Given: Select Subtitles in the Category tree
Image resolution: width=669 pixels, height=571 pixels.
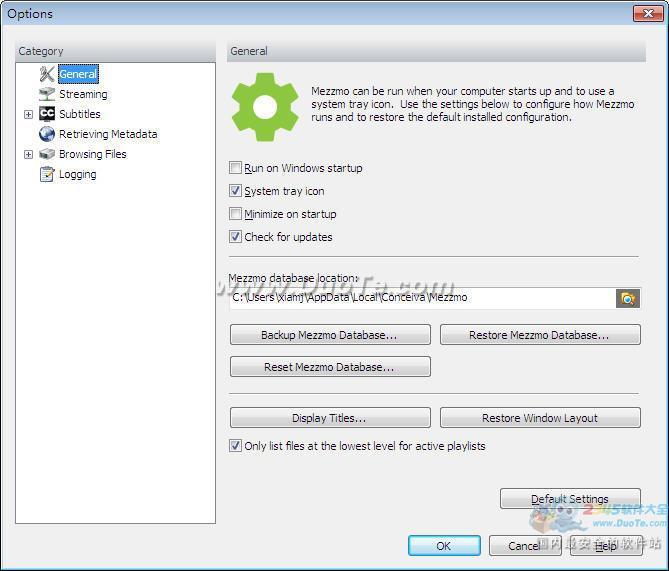Looking at the screenshot, I should point(80,114).
